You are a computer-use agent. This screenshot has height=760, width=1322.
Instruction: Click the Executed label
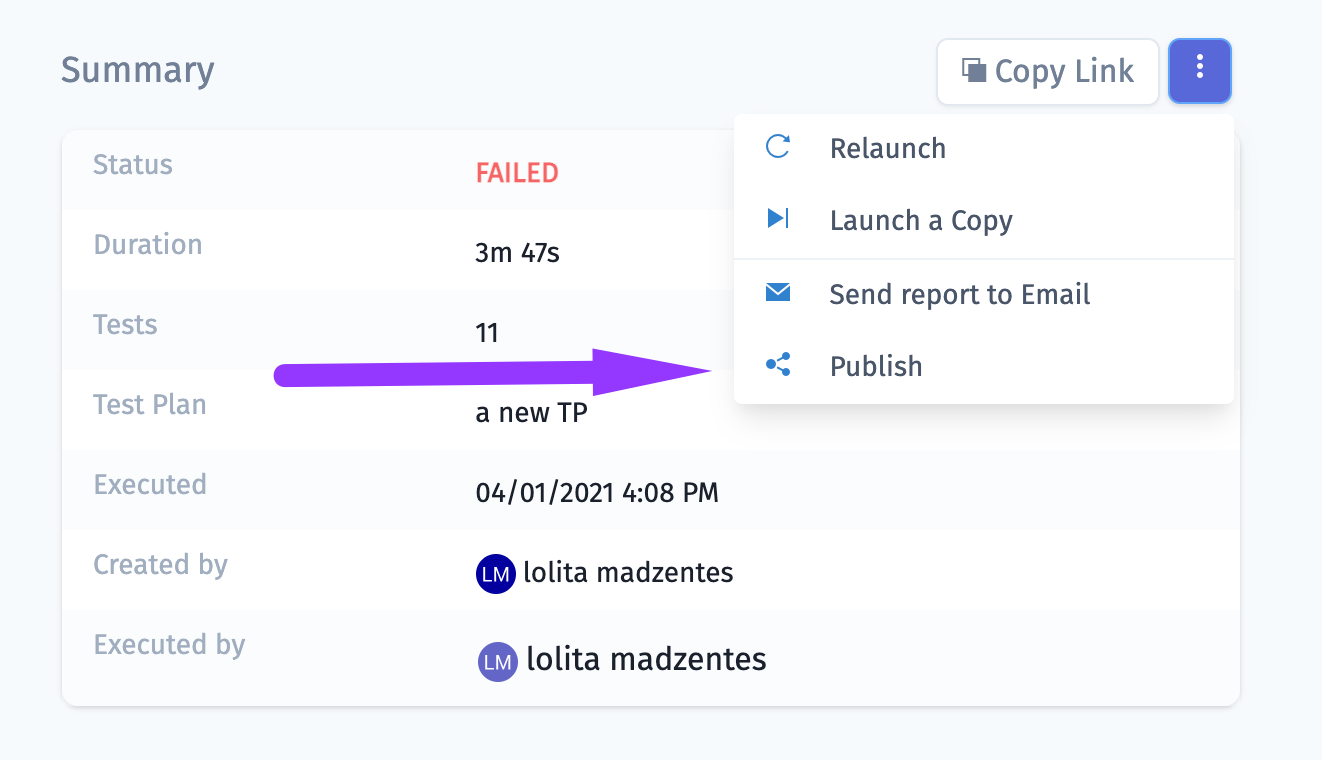(x=150, y=485)
